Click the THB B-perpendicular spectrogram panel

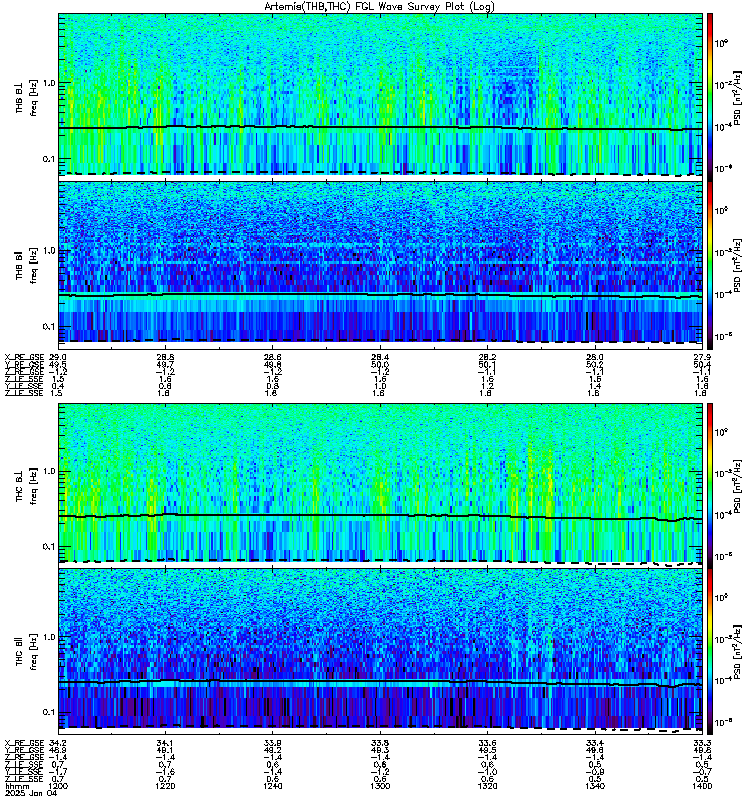point(381,95)
